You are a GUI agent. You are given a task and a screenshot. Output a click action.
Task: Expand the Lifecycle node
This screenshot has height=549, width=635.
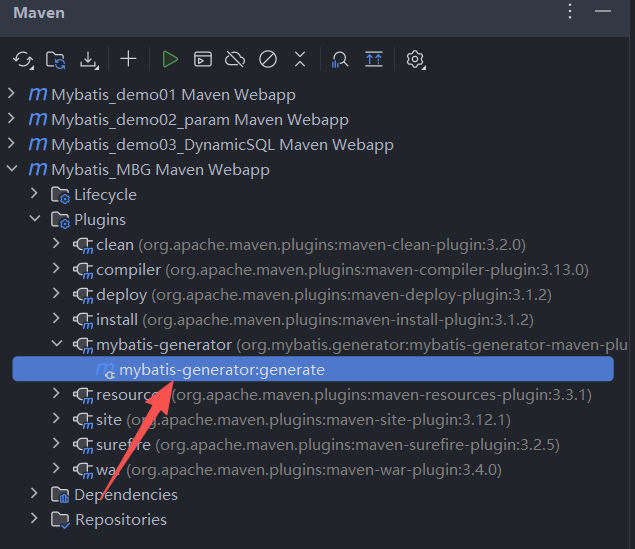[x=34, y=194]
